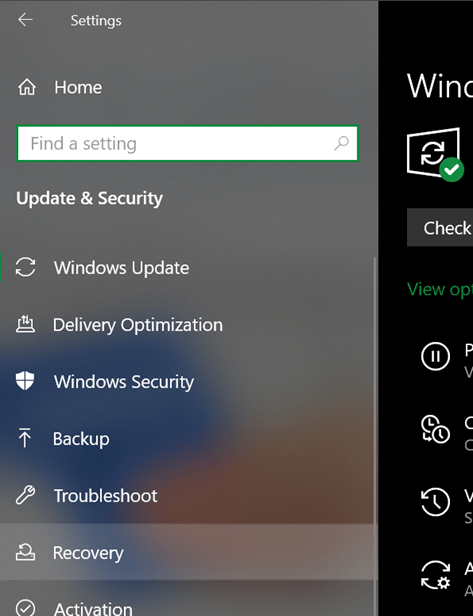The height and width of the screenshot is (616, 473).
Task: Click the Activation checkmark circle icon
Action: point(26,607)
